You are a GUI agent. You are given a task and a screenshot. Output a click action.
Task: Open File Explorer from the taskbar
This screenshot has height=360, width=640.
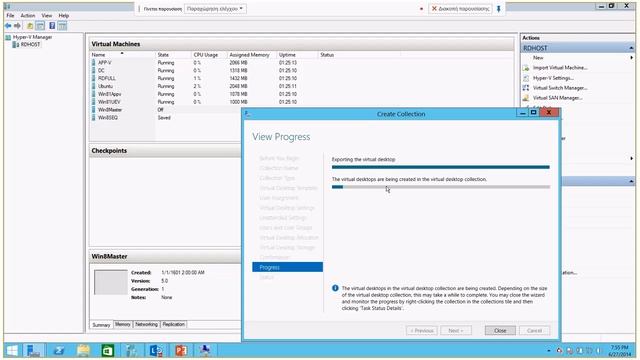click(x=83, y=350)
